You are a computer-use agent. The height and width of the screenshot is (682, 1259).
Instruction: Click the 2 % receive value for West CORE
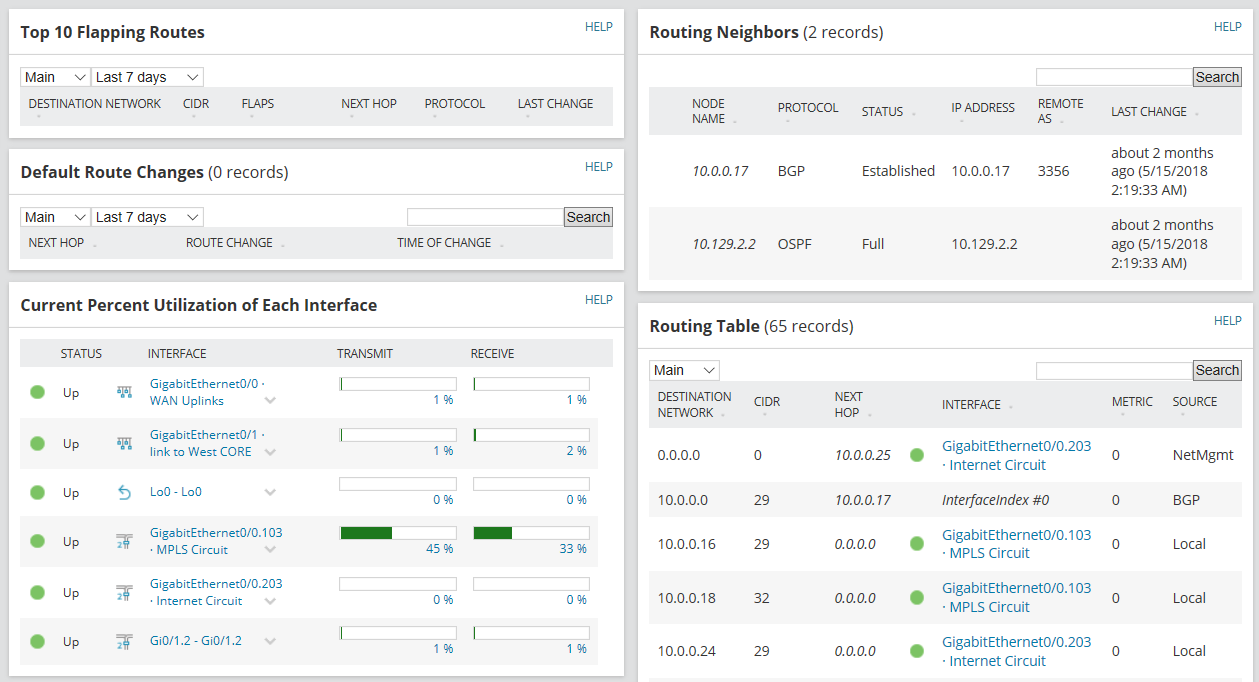point(576,451)
